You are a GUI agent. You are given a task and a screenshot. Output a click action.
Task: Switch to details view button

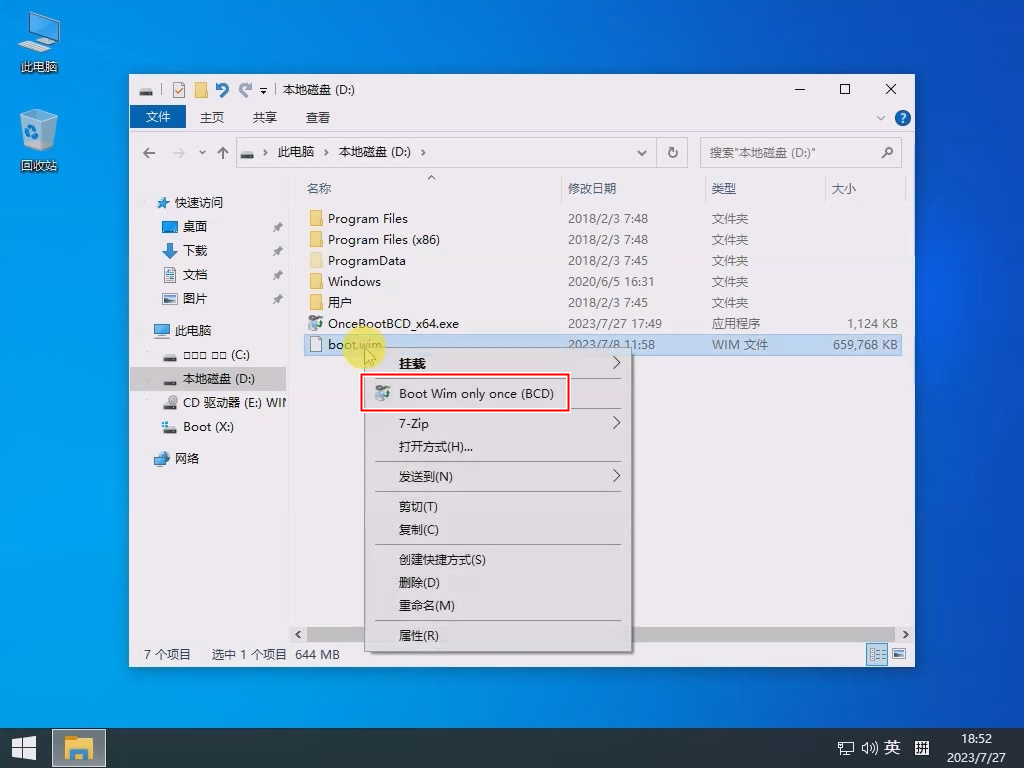point(877,654)
